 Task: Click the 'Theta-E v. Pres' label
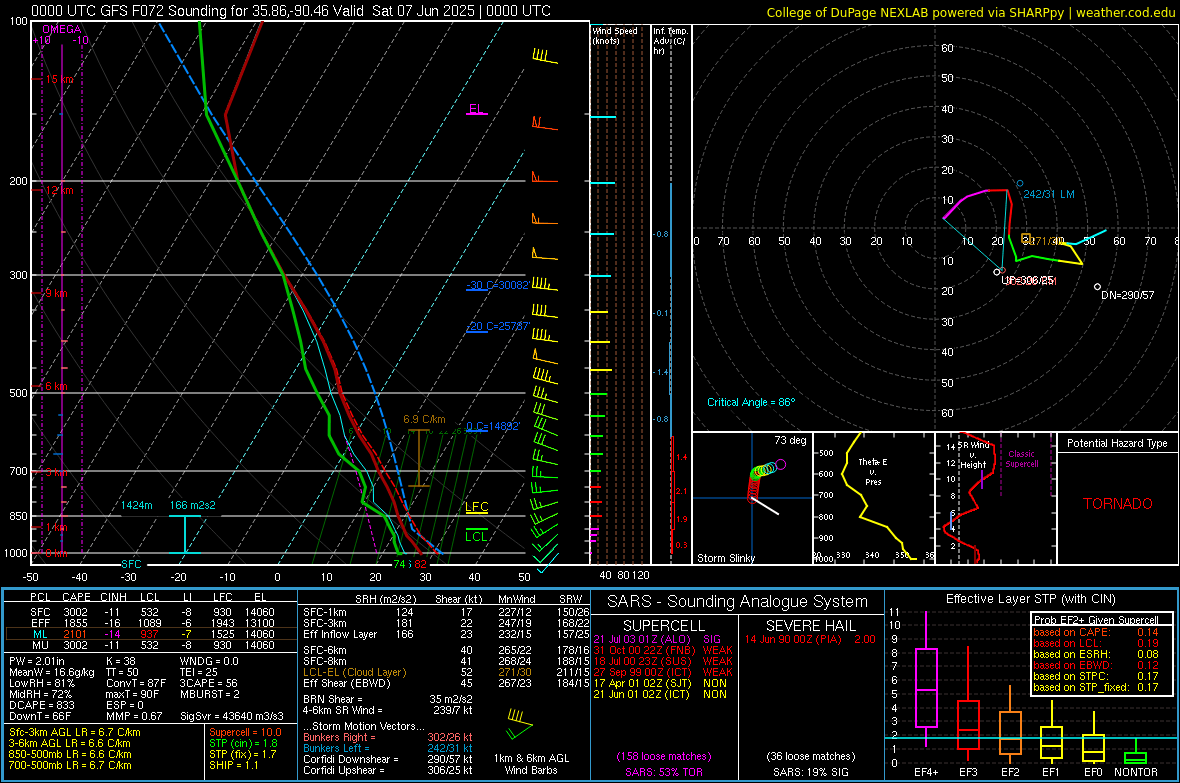coord(873,471)
